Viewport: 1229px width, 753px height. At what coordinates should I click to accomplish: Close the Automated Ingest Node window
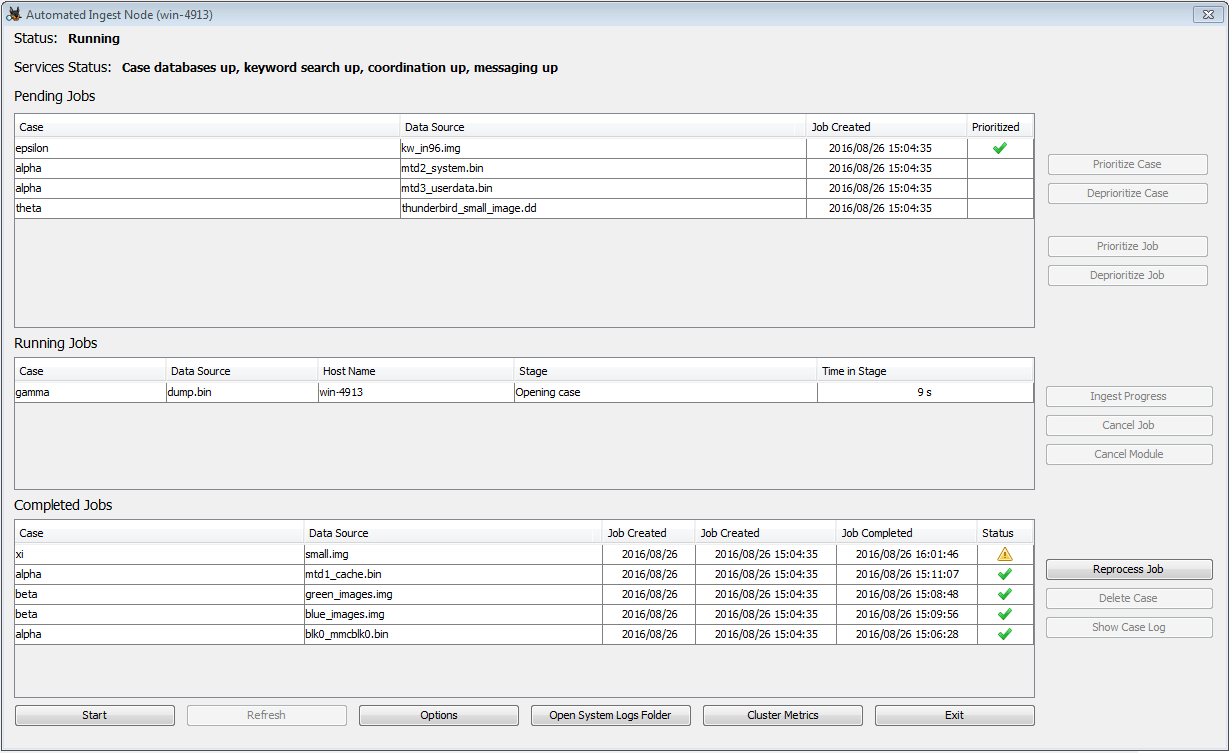pos(1203,15)
